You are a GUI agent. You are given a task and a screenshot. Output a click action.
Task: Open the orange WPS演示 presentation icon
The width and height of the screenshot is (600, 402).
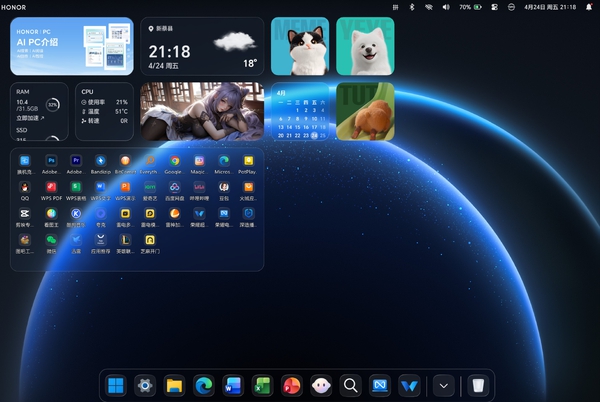click(x=125, y=187)
